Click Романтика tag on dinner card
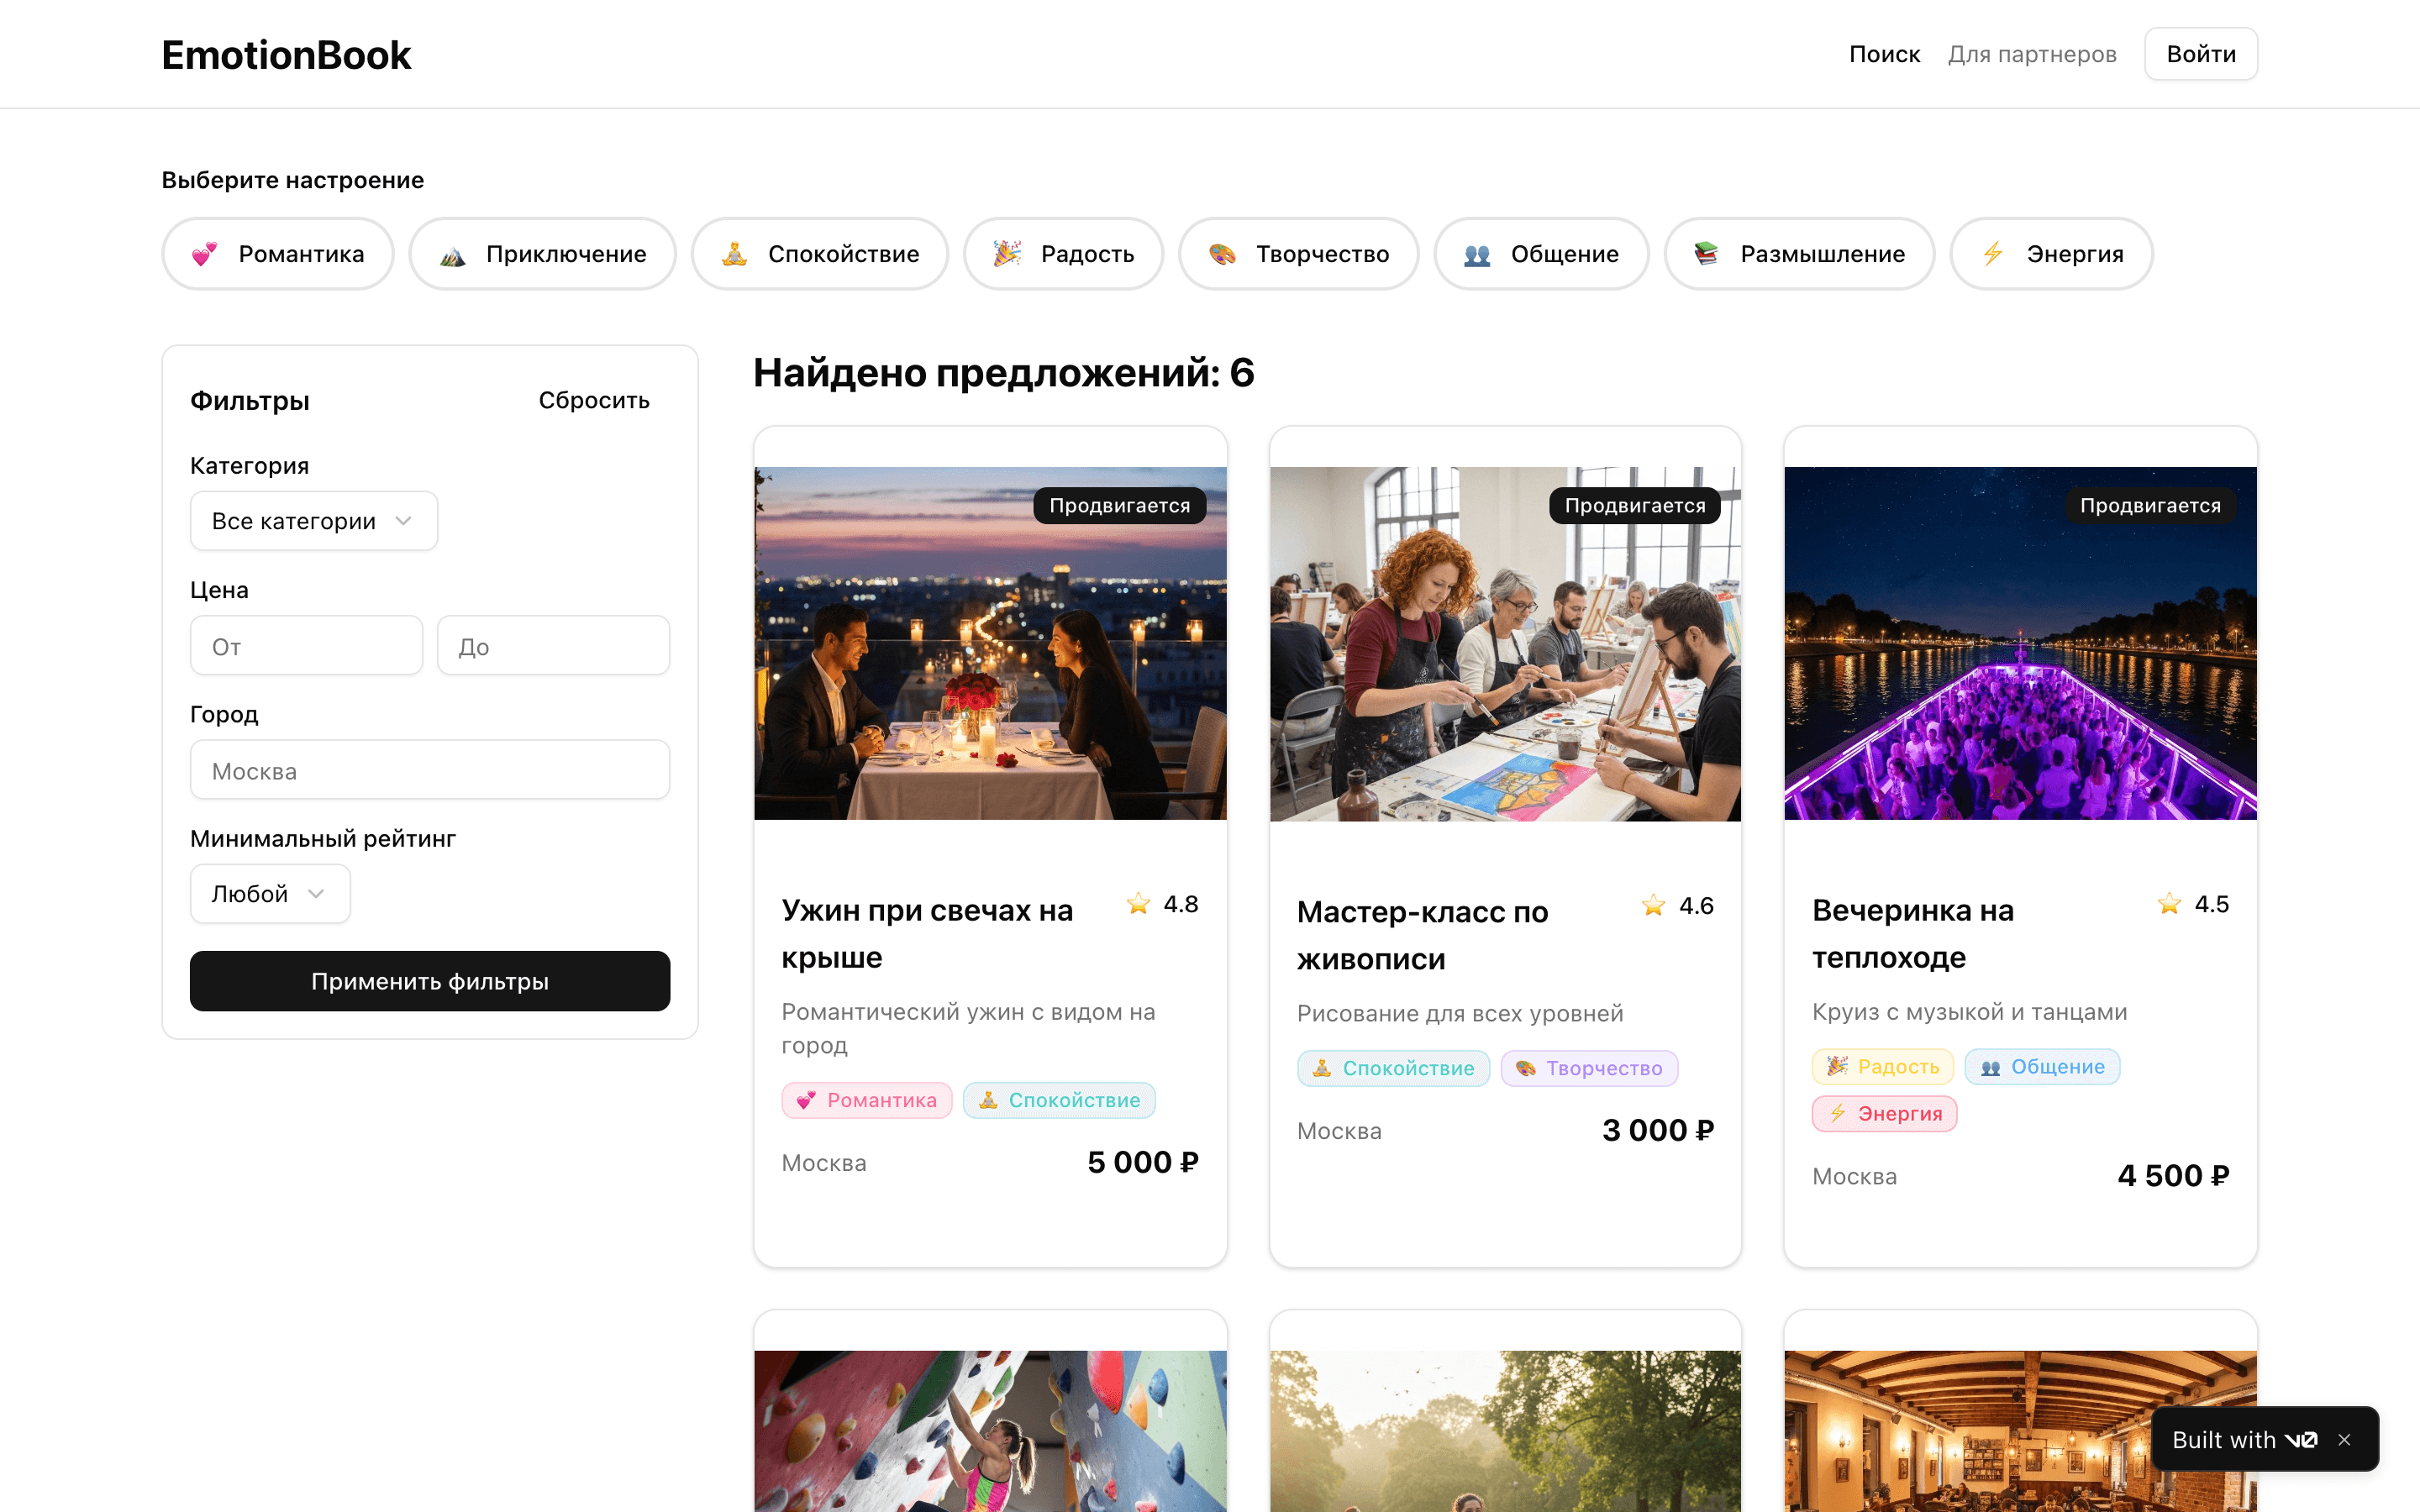 (x=867, y=1100)
